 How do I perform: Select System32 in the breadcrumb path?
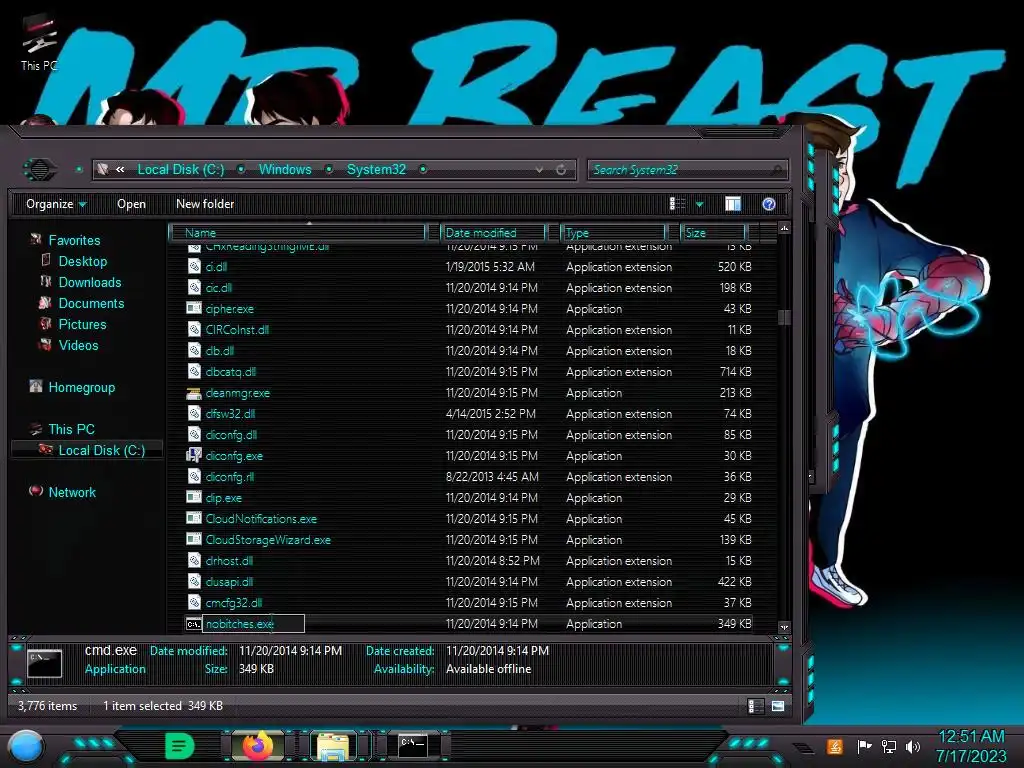(376, 170)
